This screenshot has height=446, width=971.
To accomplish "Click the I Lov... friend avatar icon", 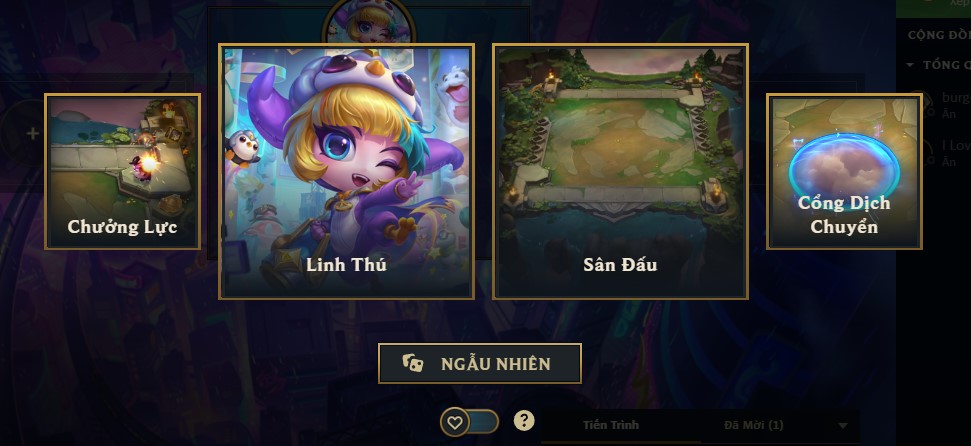I will [x=924, y=152].
